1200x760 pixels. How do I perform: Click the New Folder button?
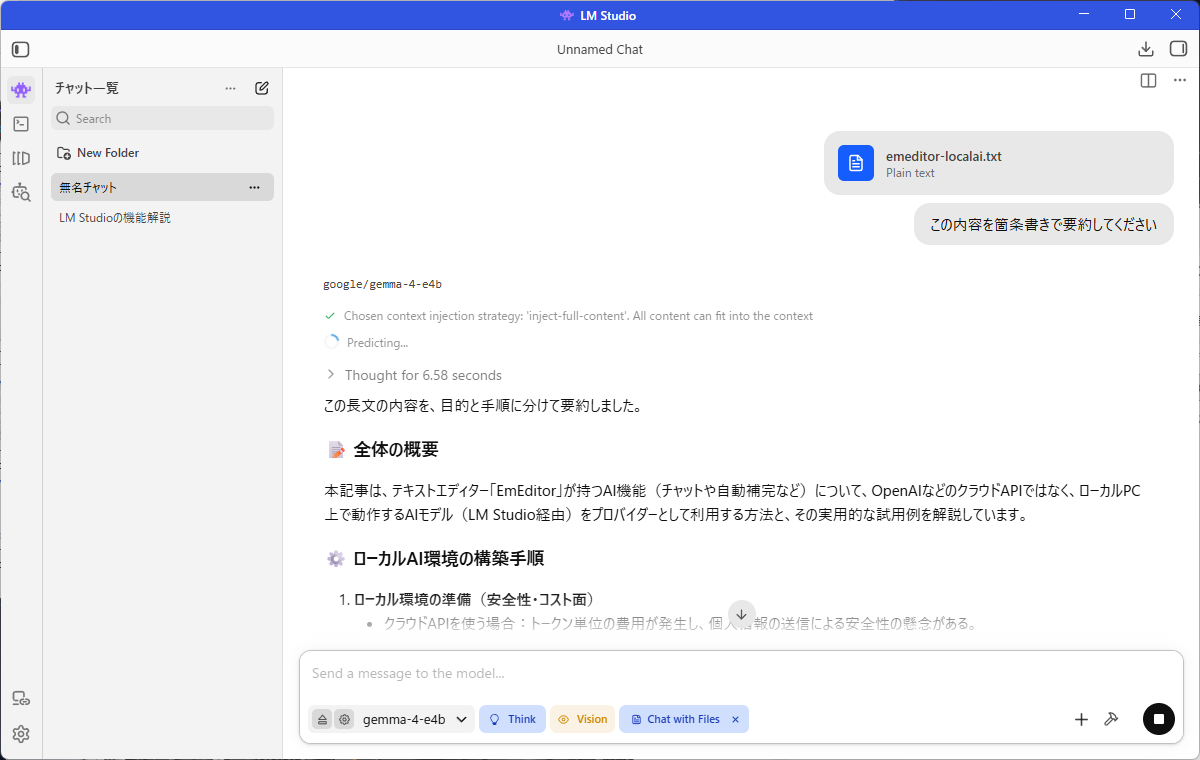[98, 153]
